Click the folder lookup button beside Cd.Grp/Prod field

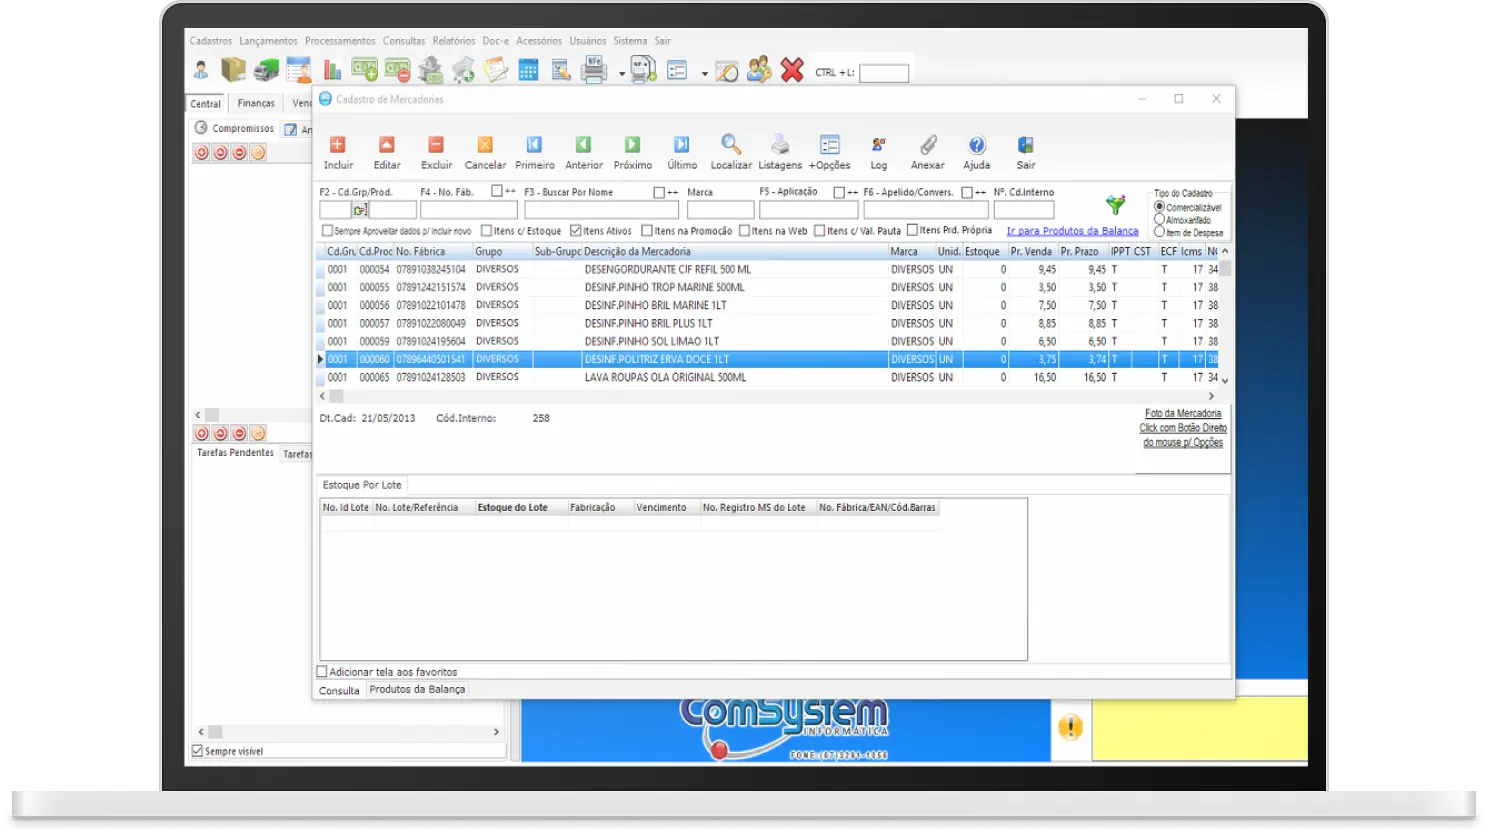pos(361,210)
